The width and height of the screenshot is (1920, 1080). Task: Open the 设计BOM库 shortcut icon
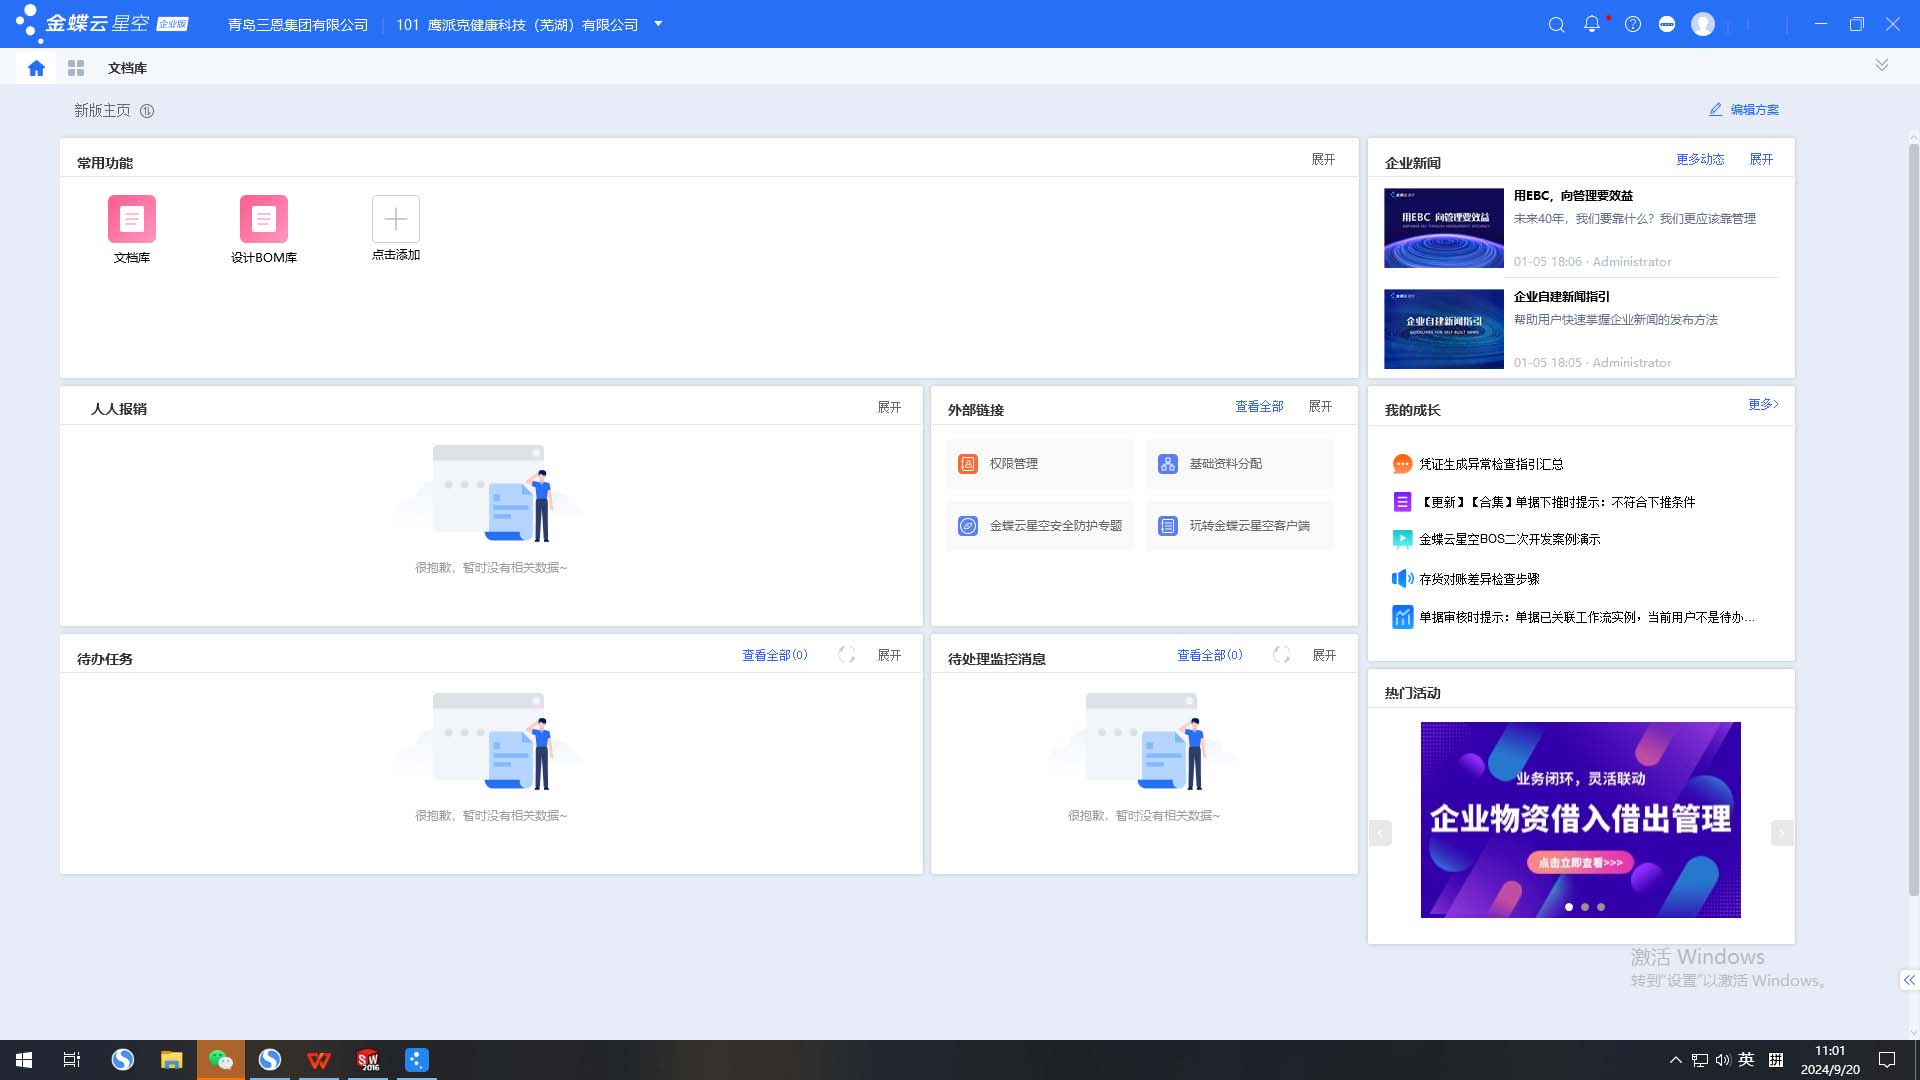point(264,219)
